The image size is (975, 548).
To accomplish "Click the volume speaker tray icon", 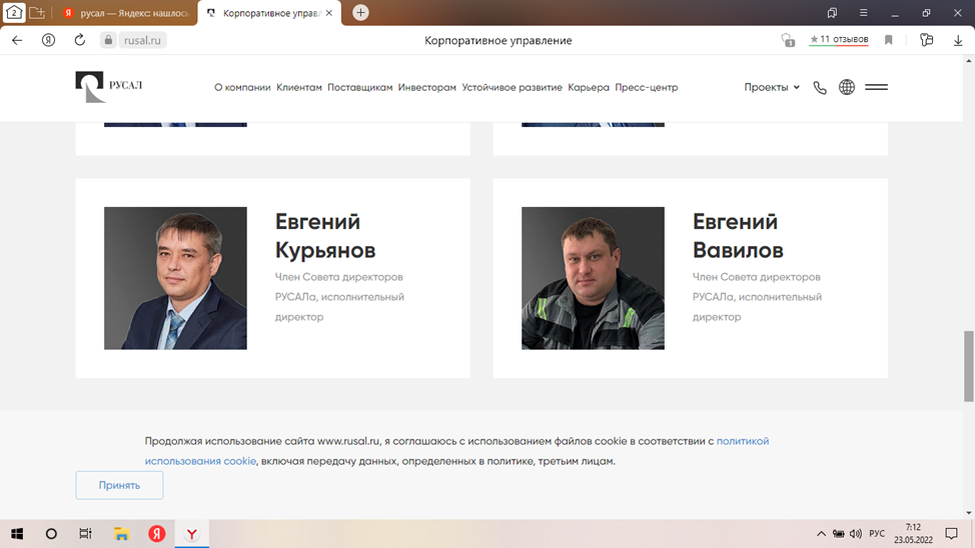I will click(856, 534).
